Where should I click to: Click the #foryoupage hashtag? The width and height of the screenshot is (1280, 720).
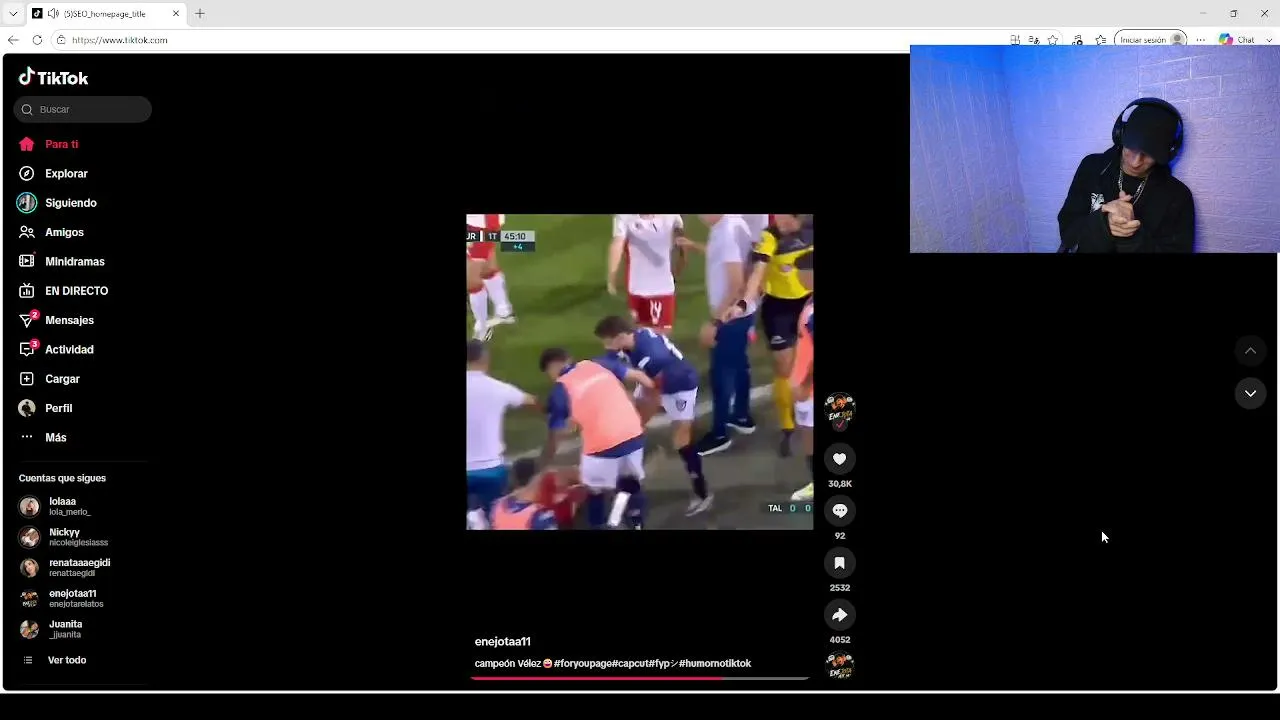[x=582, y=663]
